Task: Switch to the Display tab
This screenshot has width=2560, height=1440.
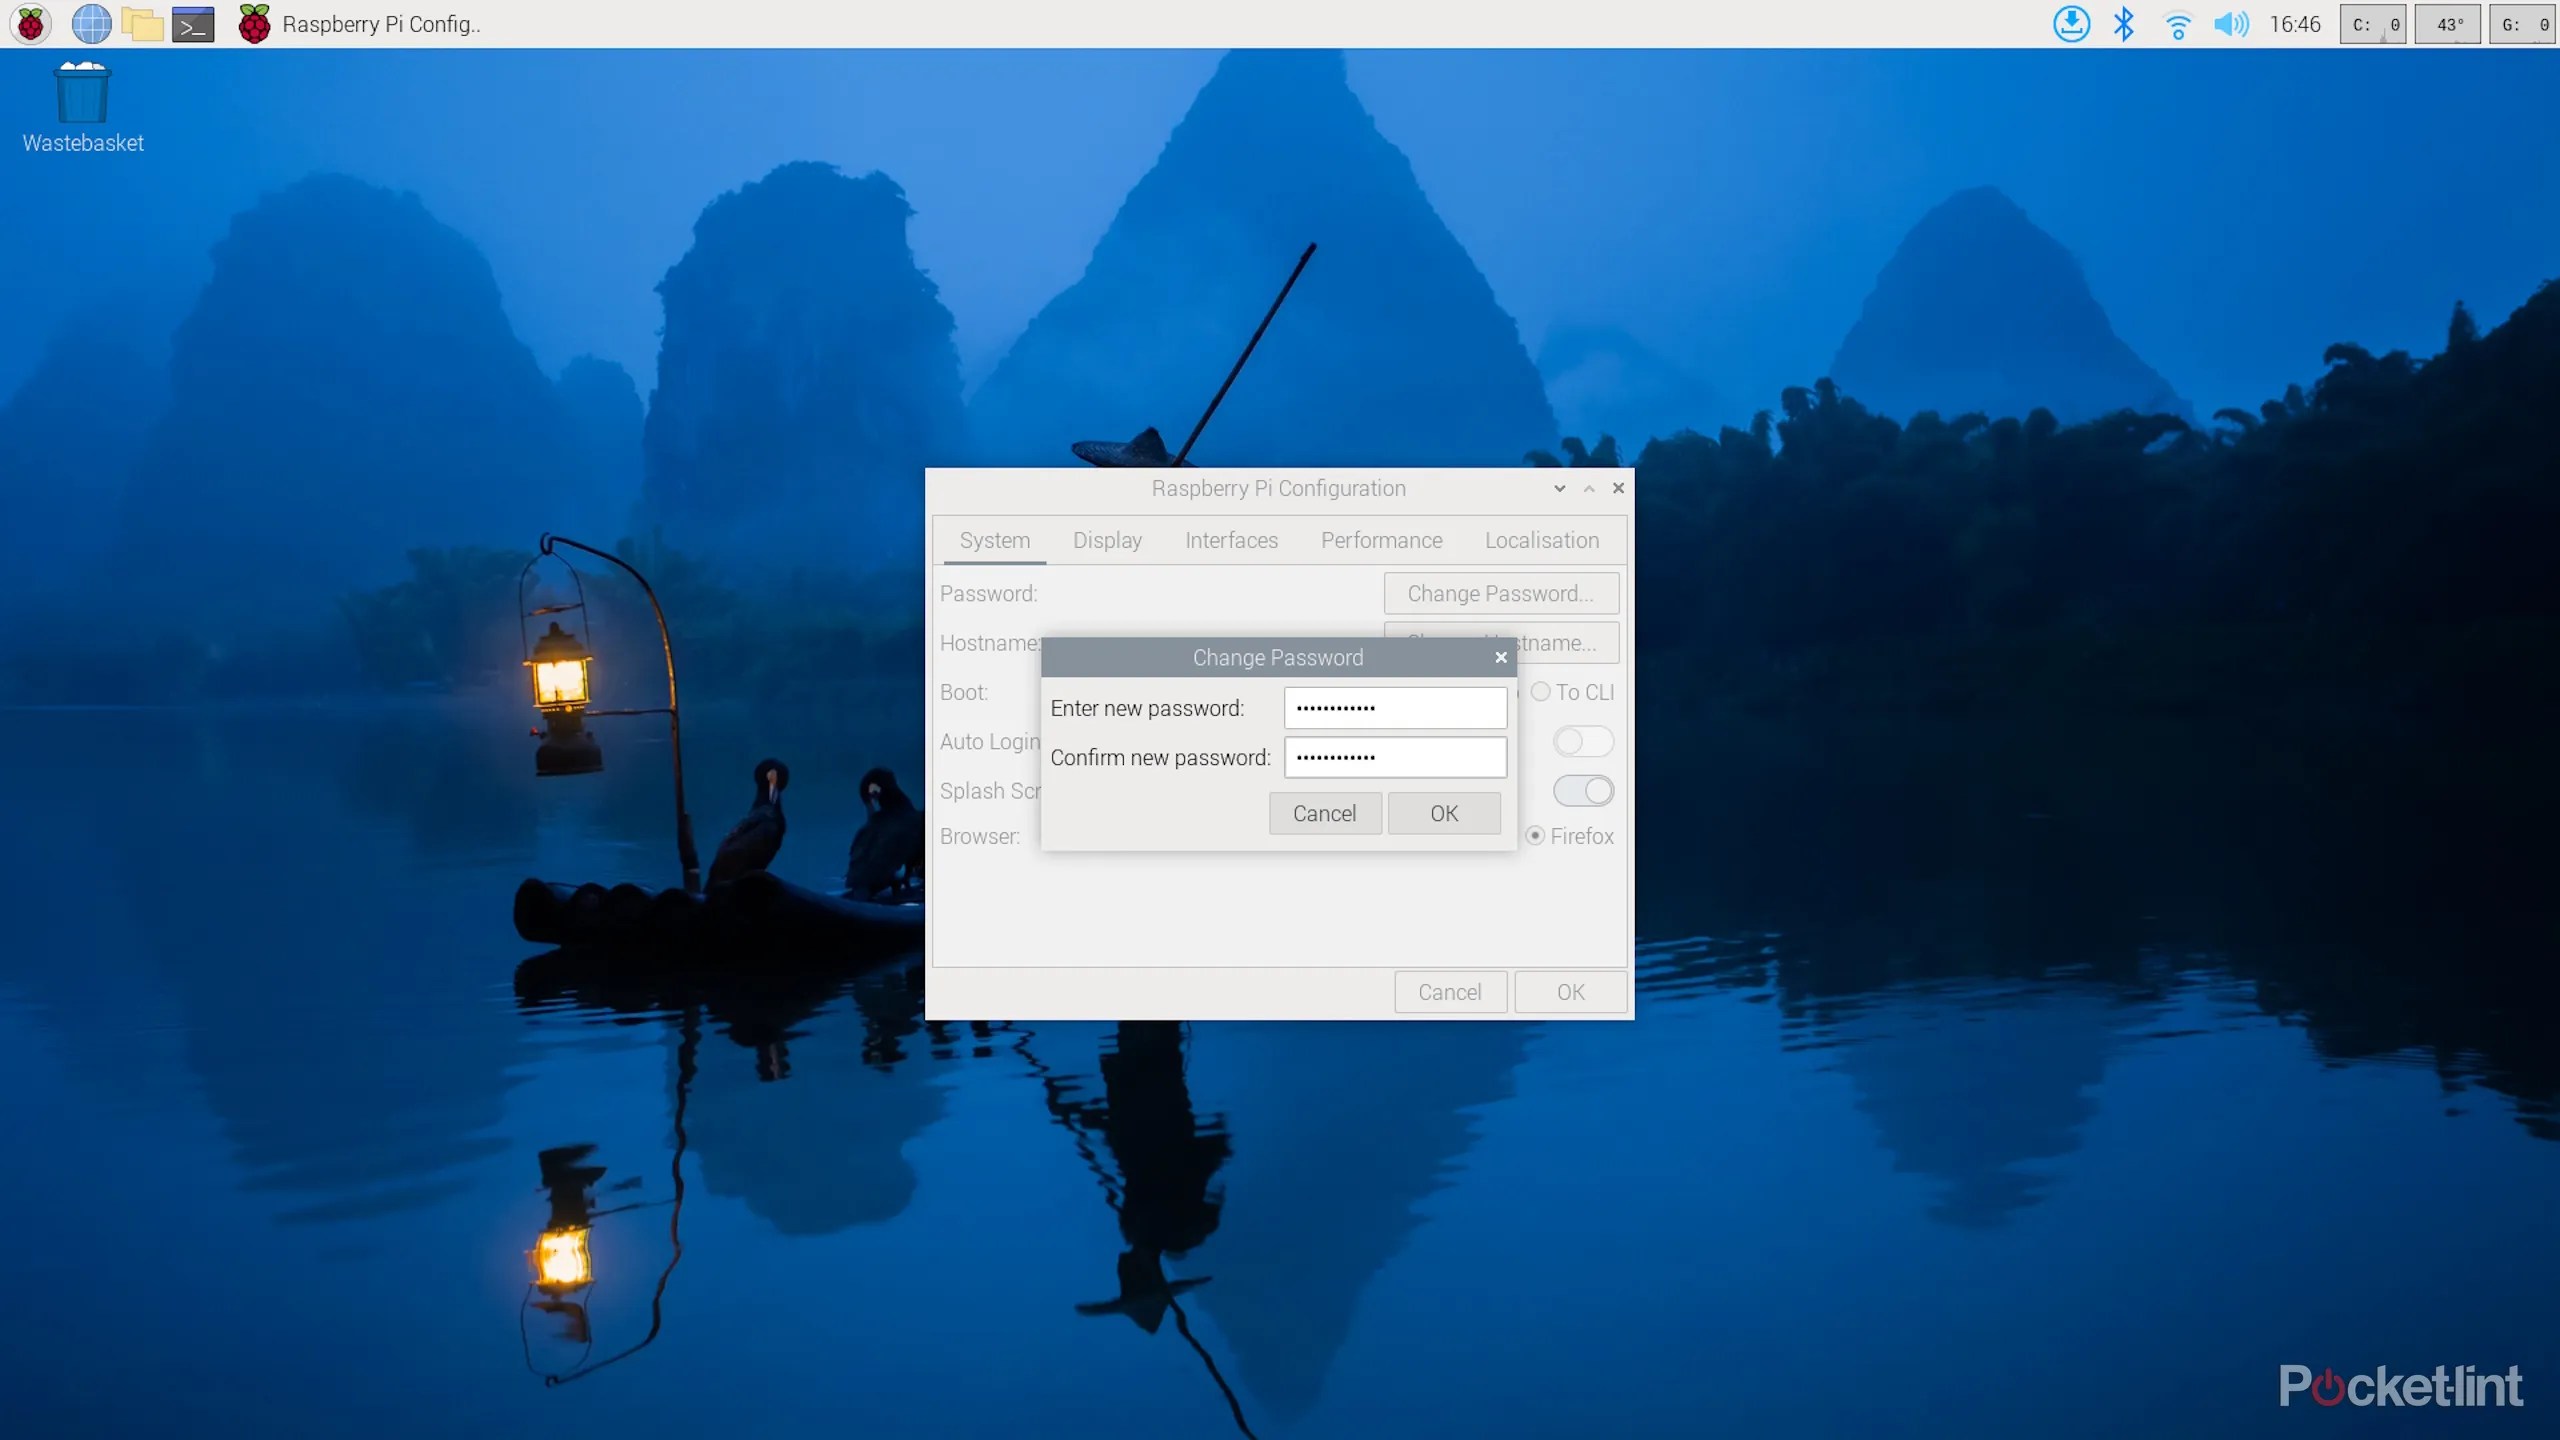Action: (1107, 540)
